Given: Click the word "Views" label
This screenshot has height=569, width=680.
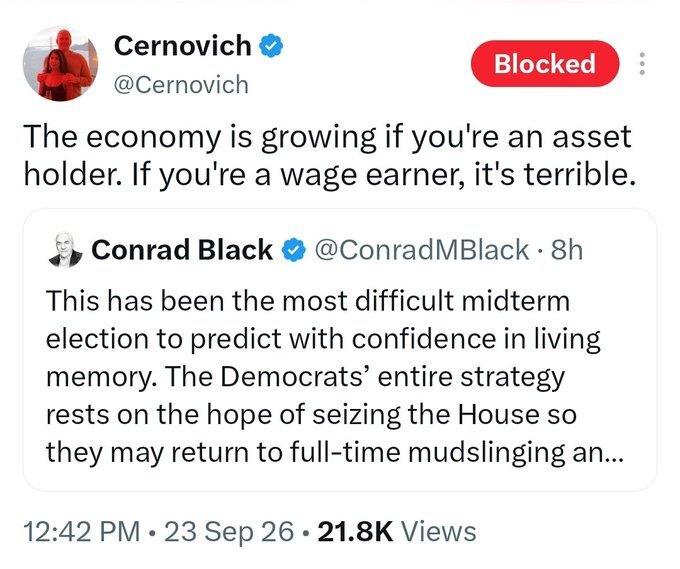Looking at the screenshot, I should tap(438, 531).
